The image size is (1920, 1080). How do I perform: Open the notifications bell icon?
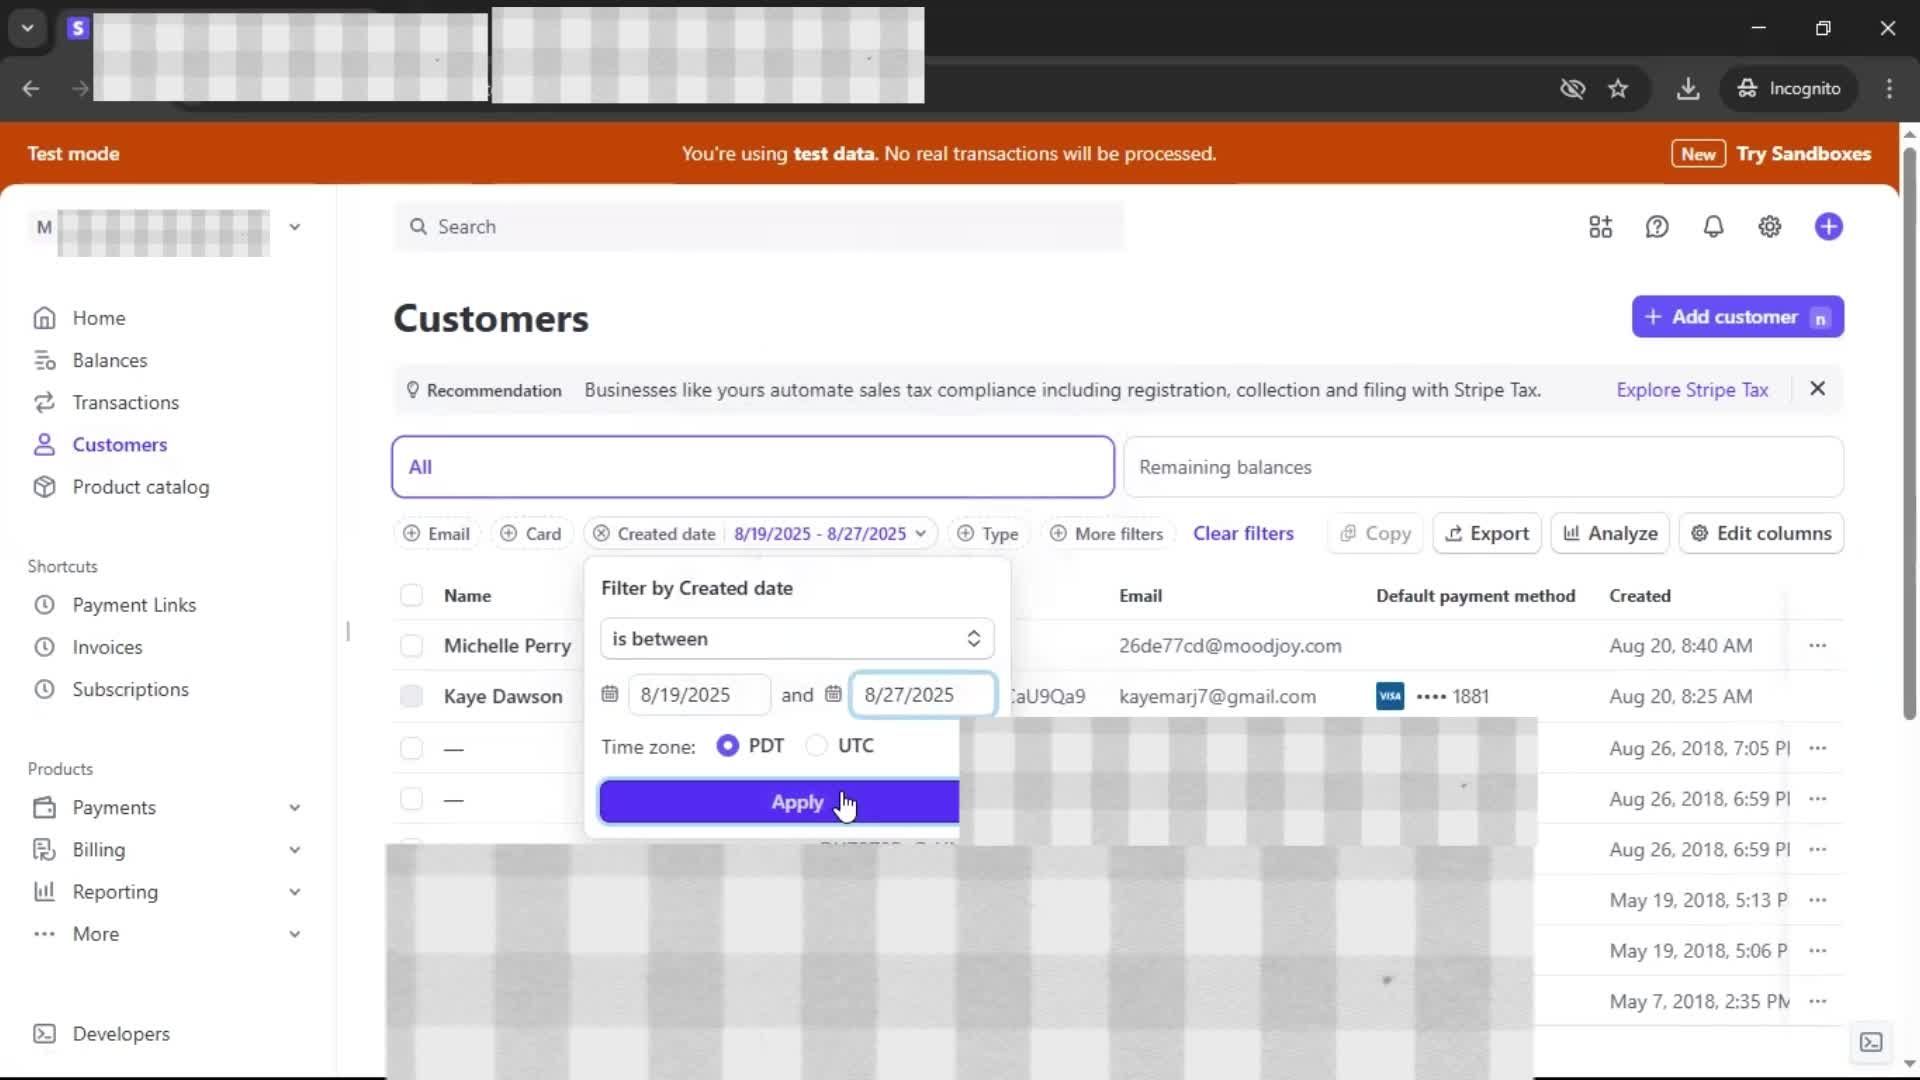pos(1713,227)
